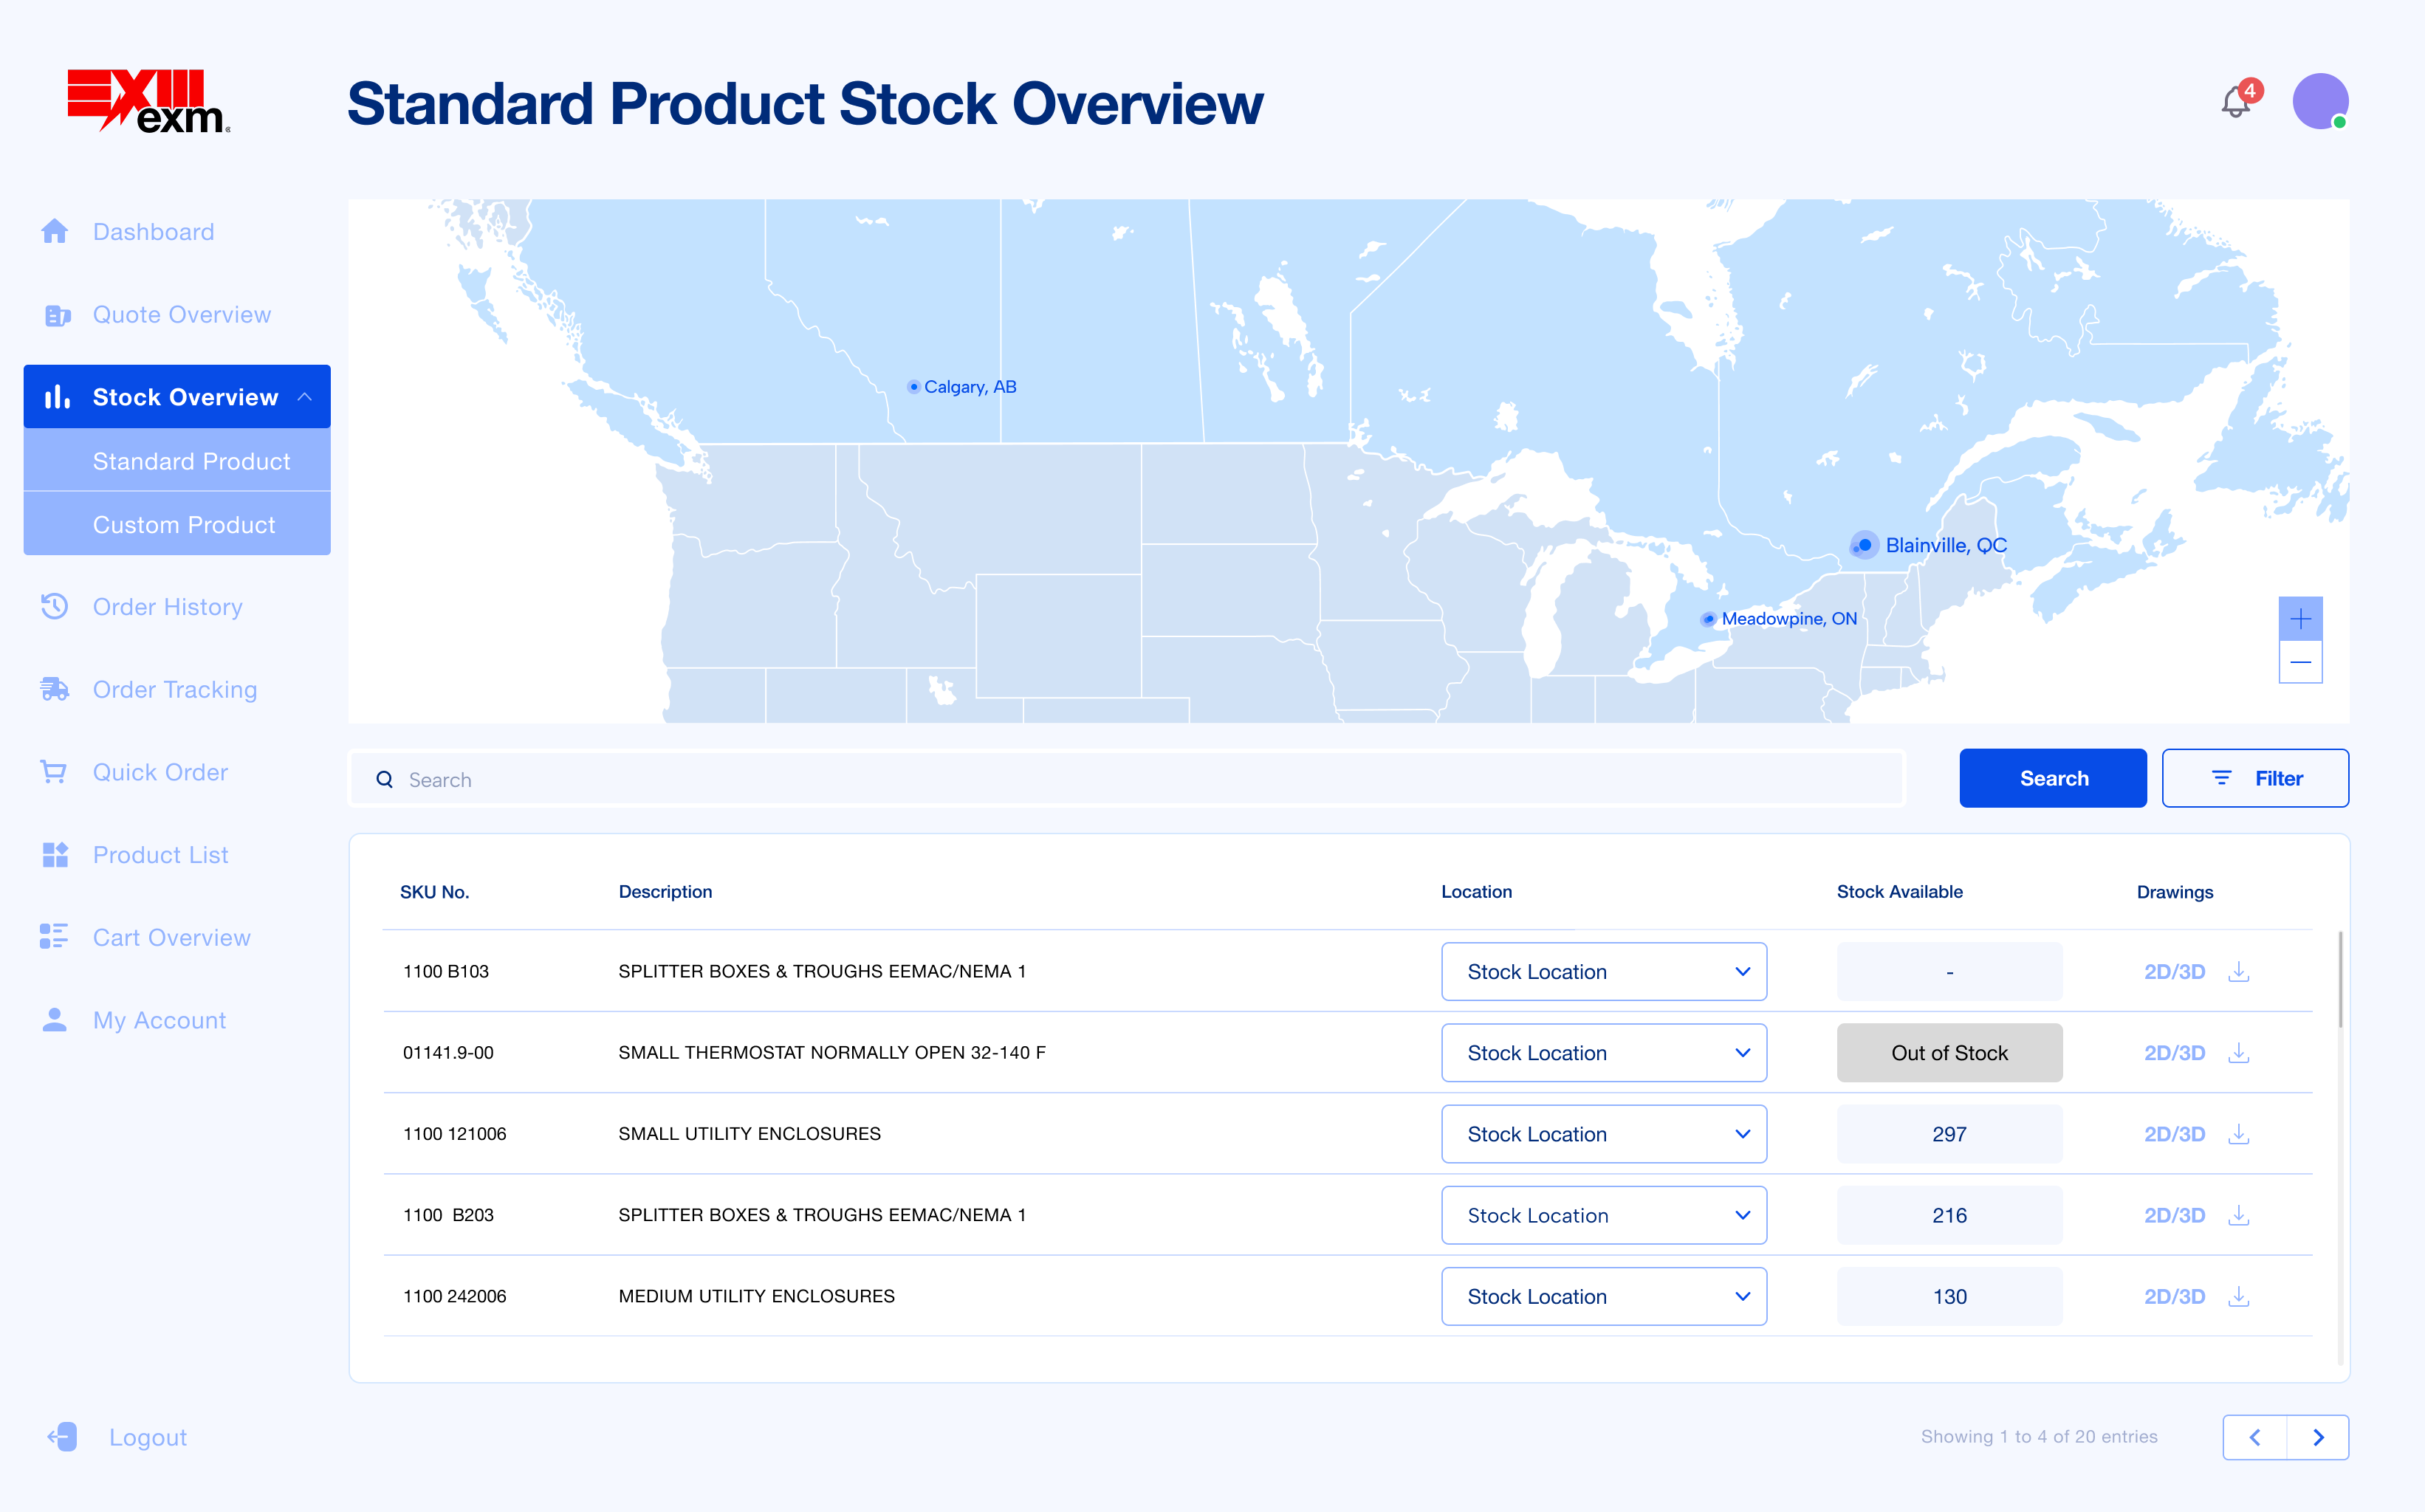
Task: Open Stock Location dropdown for 1100 B103
Action: coord(1603,971)
